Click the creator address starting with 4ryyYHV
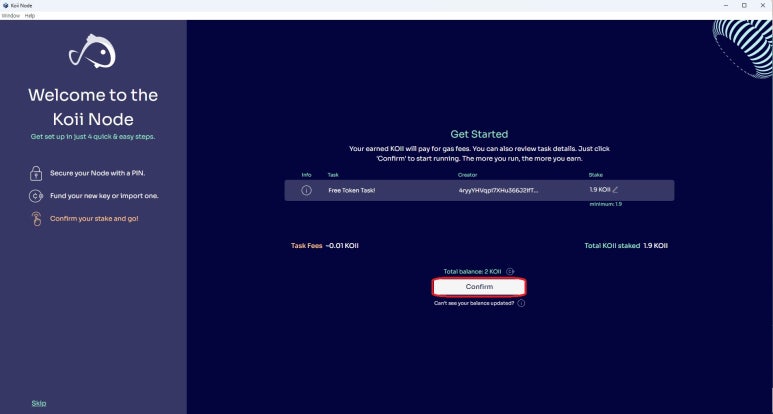 point(498,190)
